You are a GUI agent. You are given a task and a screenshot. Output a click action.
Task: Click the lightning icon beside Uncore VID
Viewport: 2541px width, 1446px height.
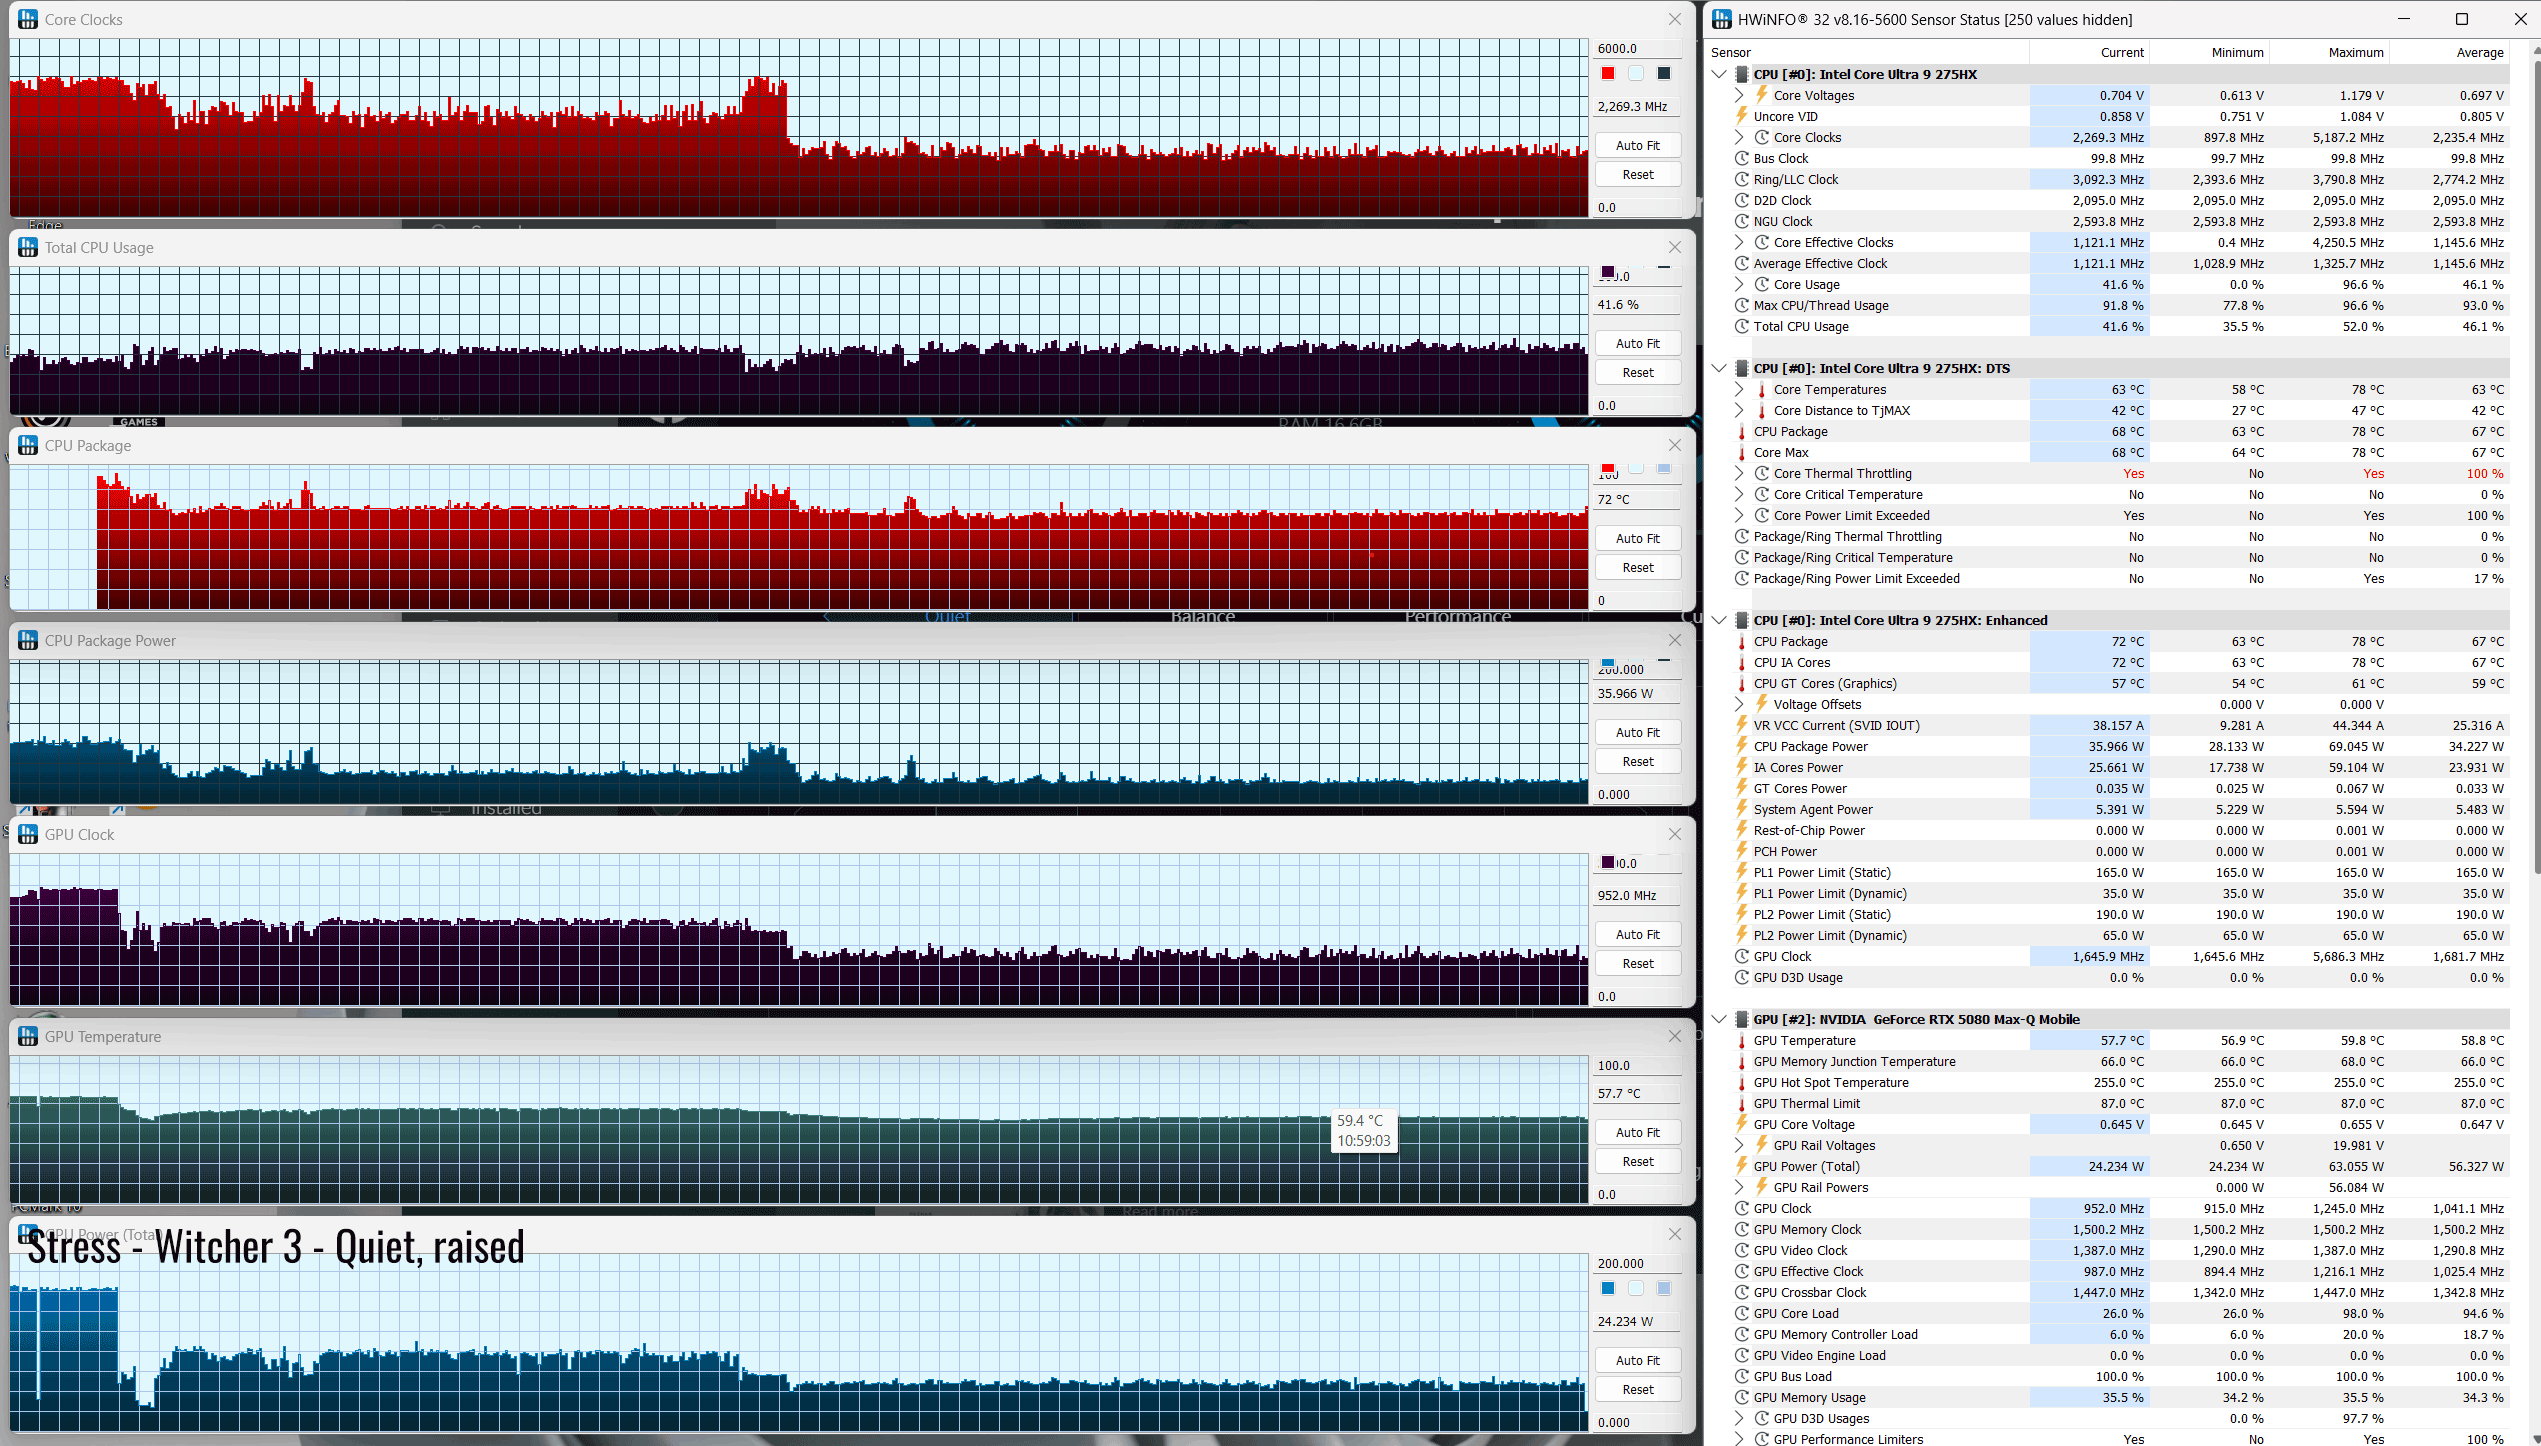point(1741,116)
